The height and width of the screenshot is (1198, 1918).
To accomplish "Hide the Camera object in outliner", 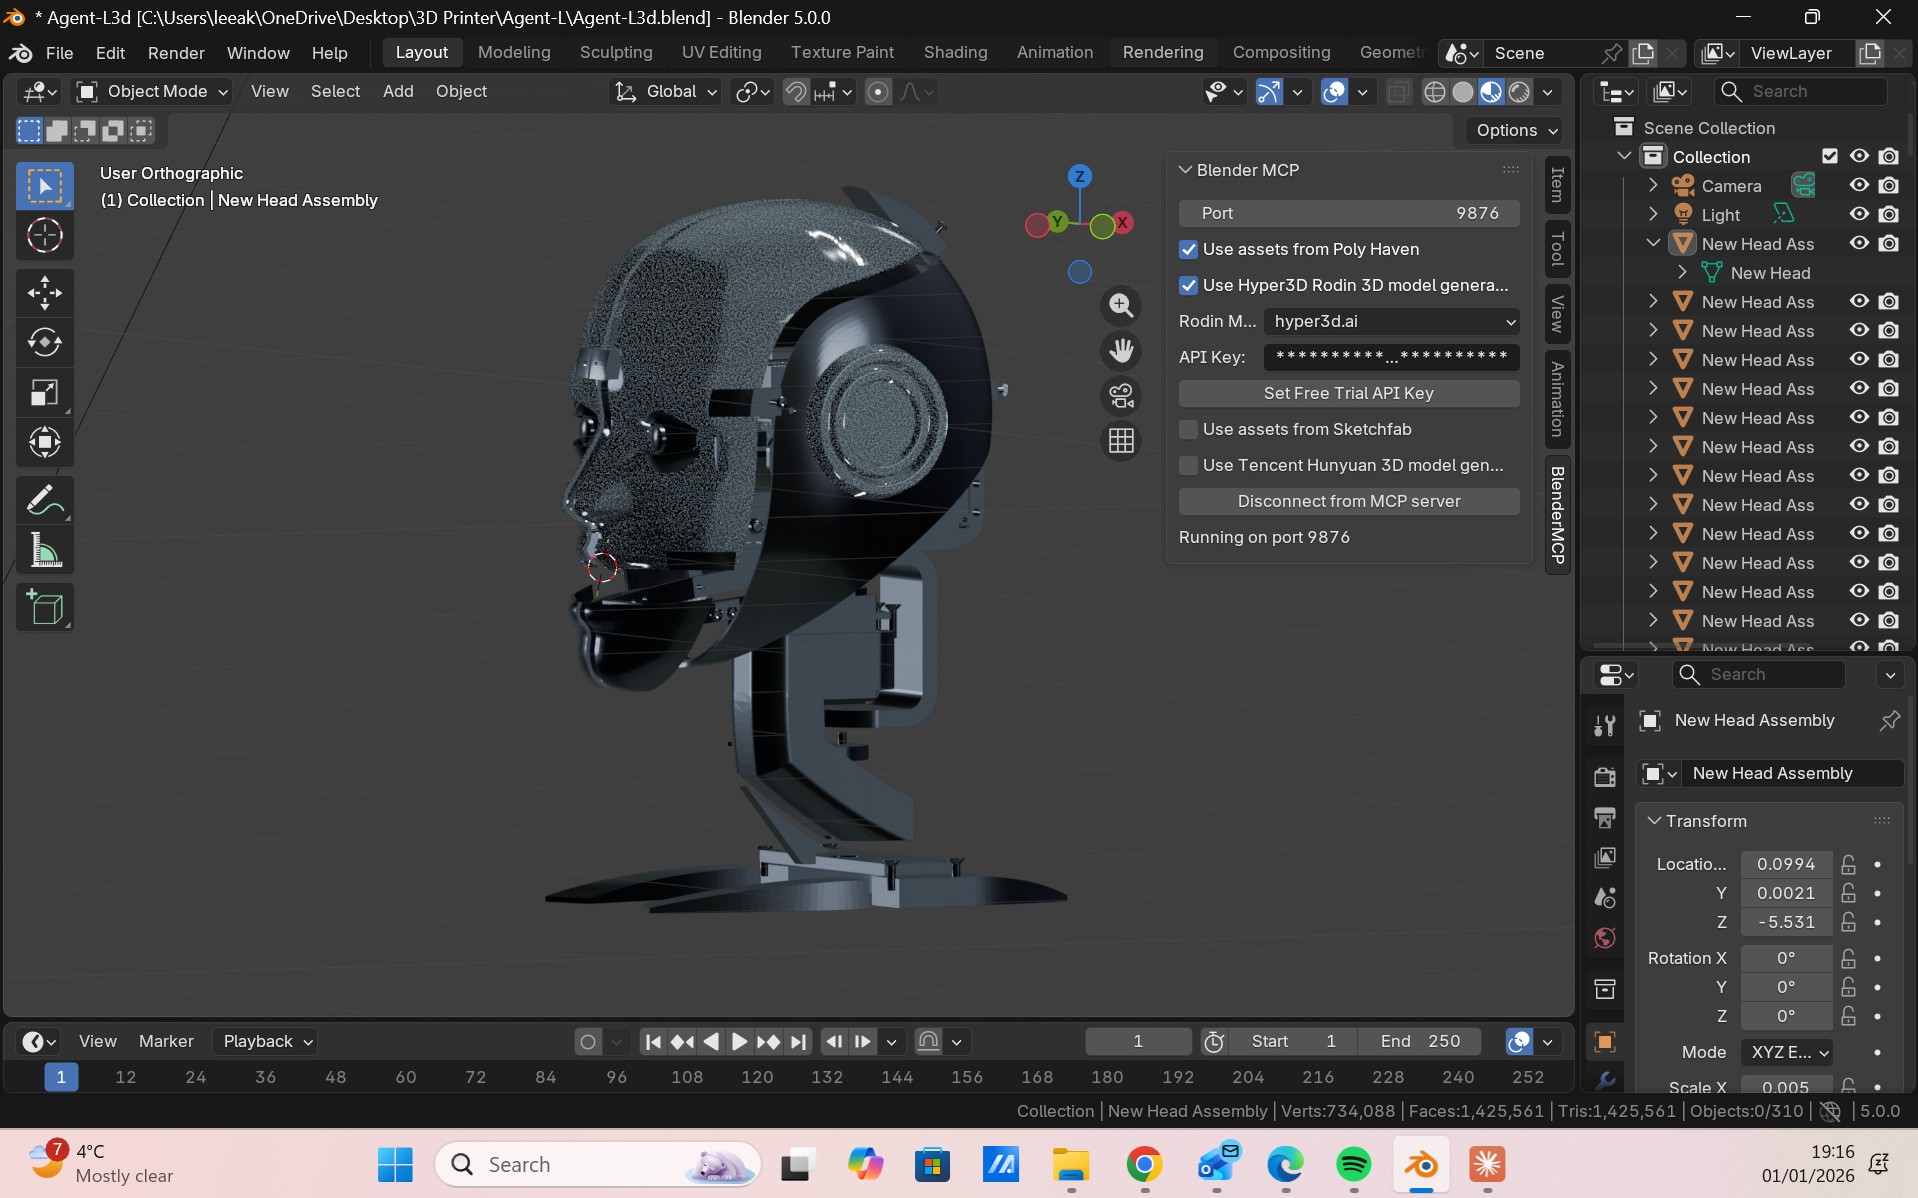I will pos(1859,186).
